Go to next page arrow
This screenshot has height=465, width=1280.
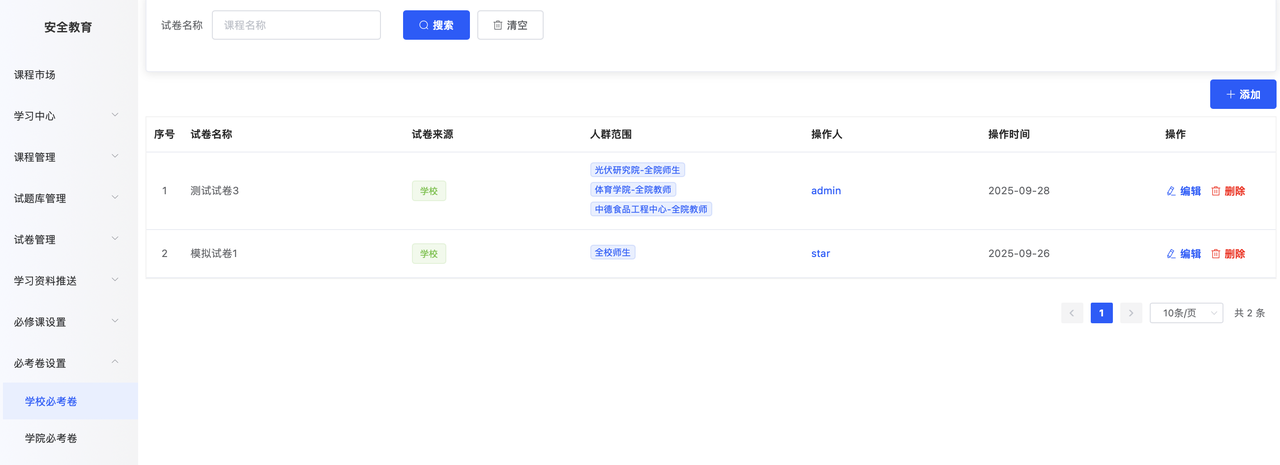tap(1131, 313)
